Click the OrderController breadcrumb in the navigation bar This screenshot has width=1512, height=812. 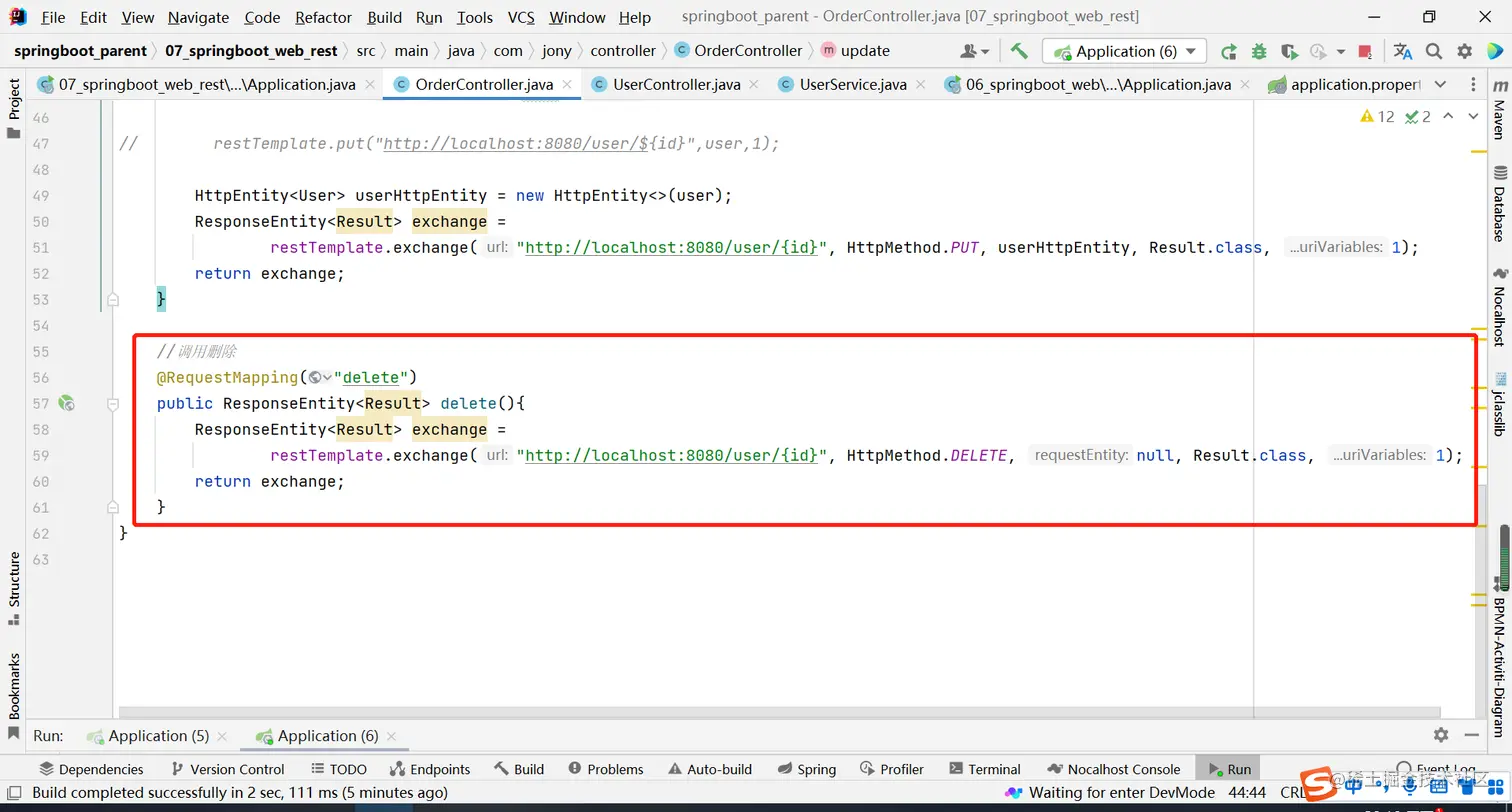(739, 51)
